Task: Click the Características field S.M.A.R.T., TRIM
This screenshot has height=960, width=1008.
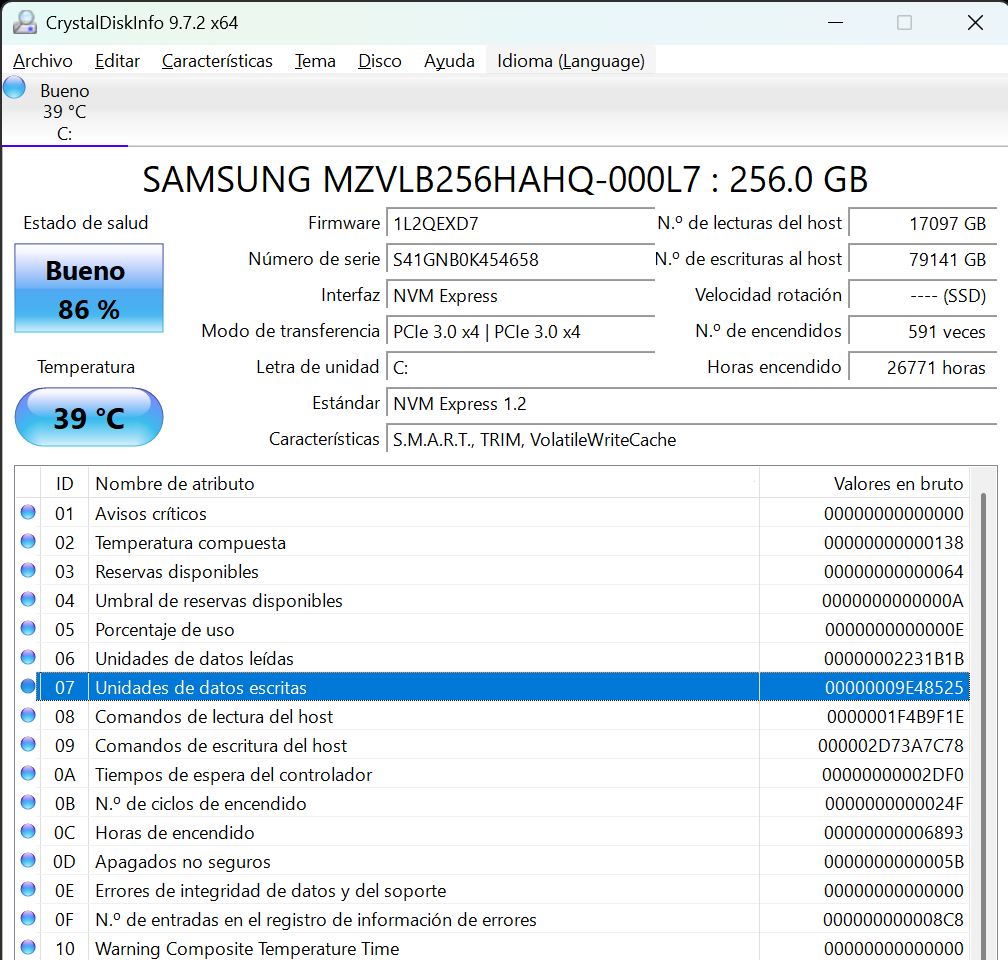Action: pos(691,440)
